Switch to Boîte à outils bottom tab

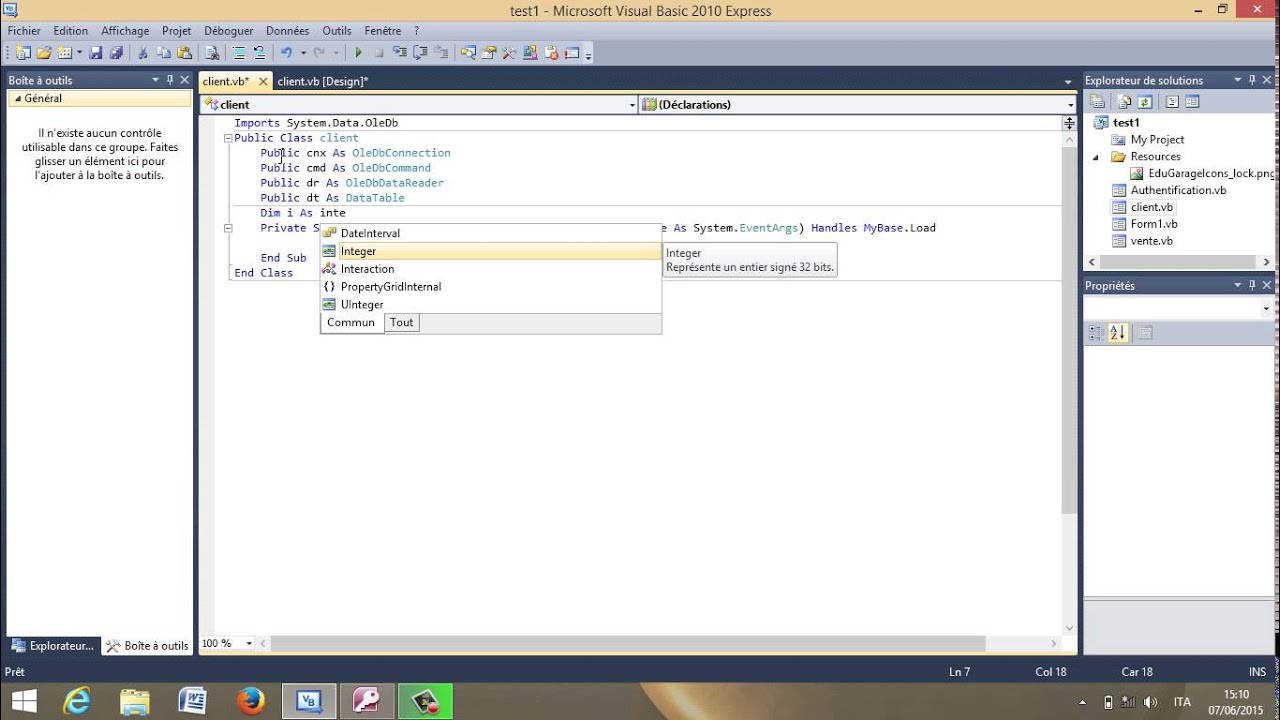pyautogui.click(x=147, y=646)
